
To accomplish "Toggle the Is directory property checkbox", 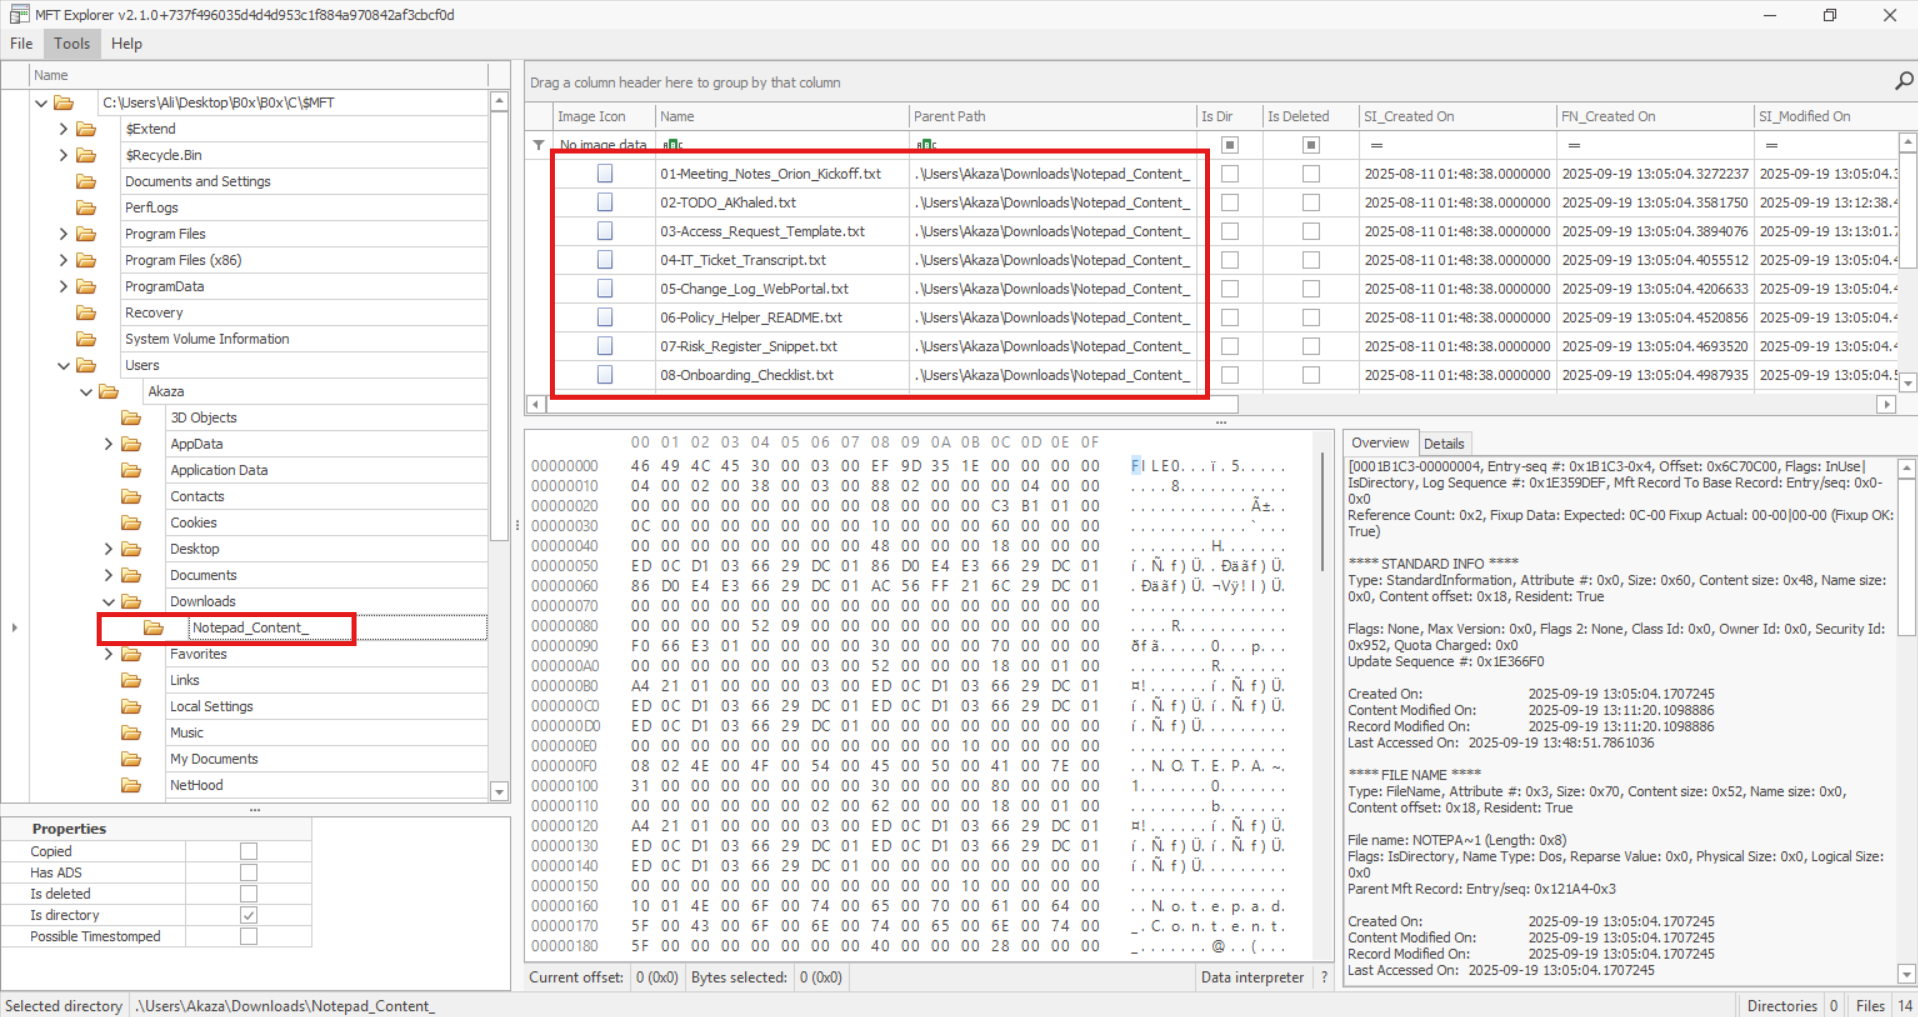I will coord(249,915).
